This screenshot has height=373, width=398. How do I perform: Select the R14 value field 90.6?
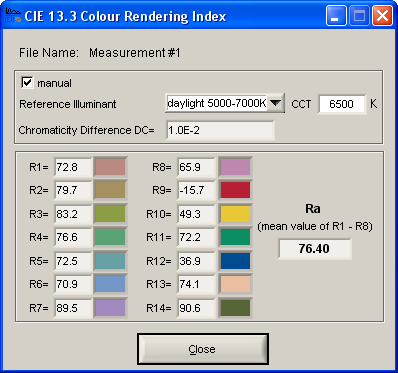pos(196,308)
